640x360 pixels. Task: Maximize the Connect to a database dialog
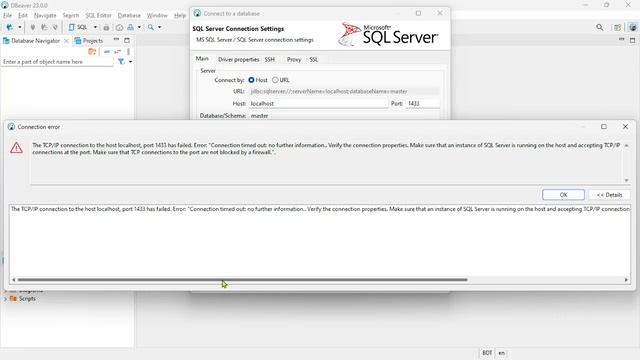pos(418,13)
